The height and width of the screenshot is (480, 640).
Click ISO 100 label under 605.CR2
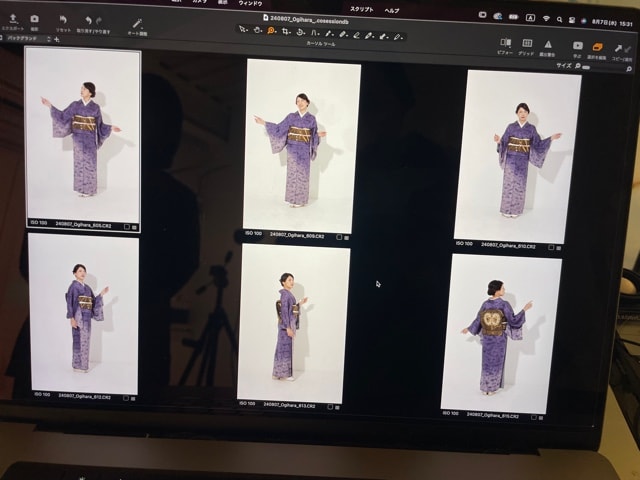pos(39,223)
